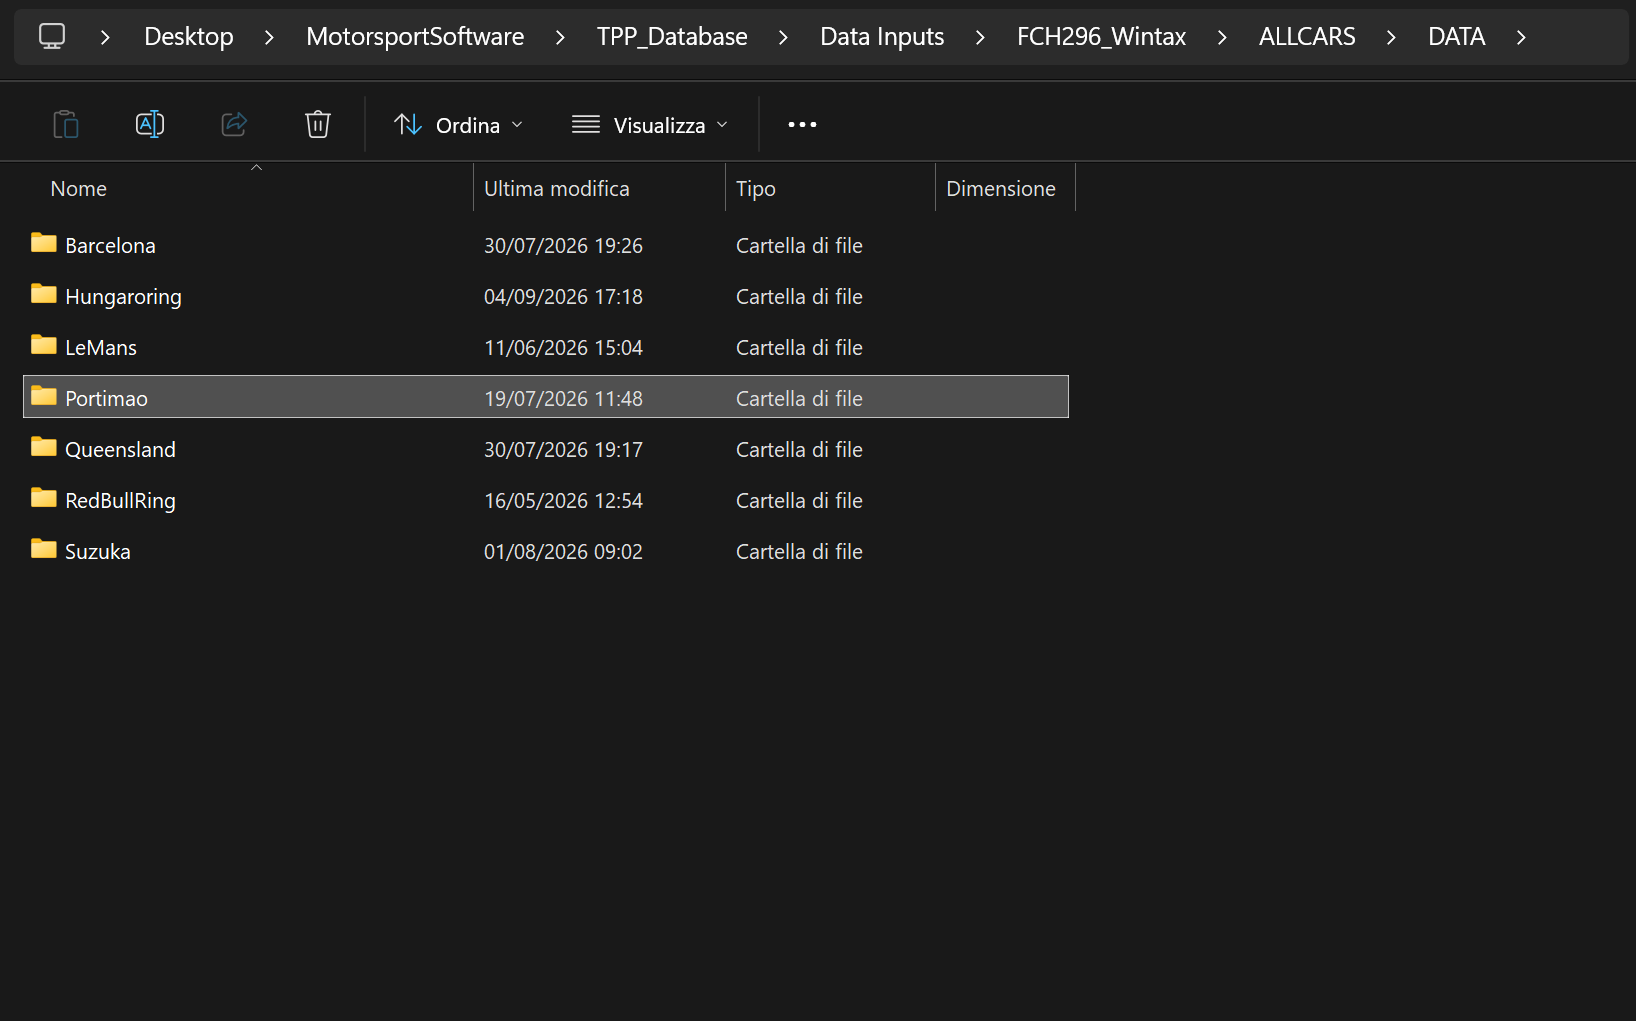Screen dimensions: 1636x1021
Task: Navigate to Data Inputs in breadcrumb
Action: coord(882,37)
